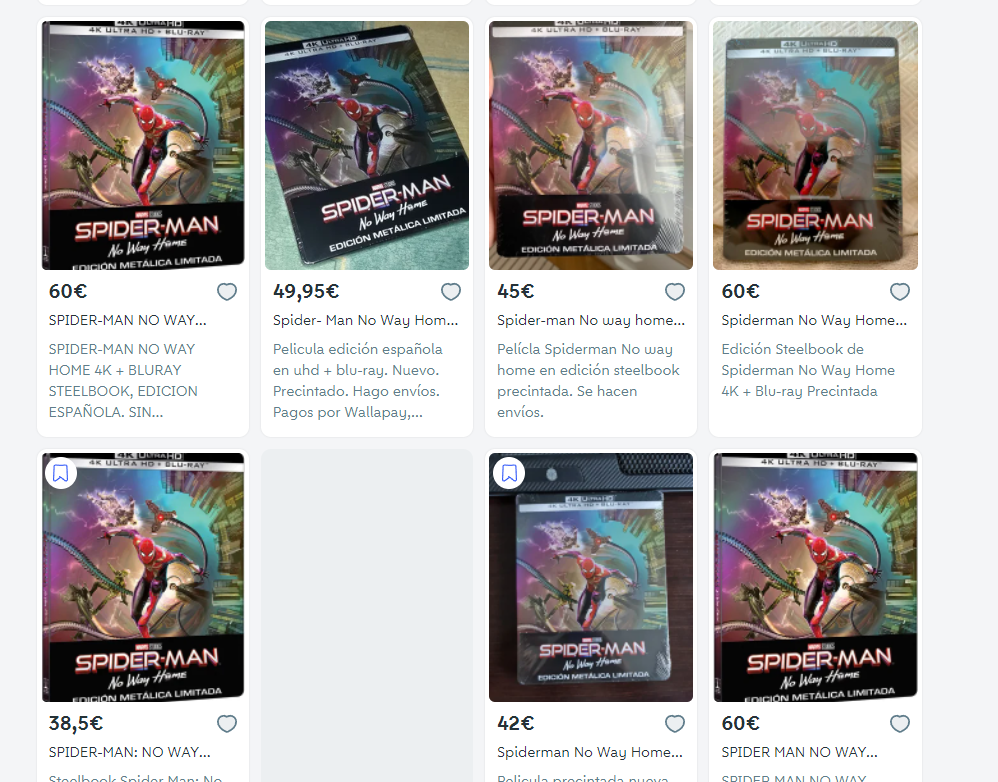Click heart icon on Spiderman No Way Home 60€ Steelbook
The width and height of the screenshot is (998, 782).
(x=899, y=291)
